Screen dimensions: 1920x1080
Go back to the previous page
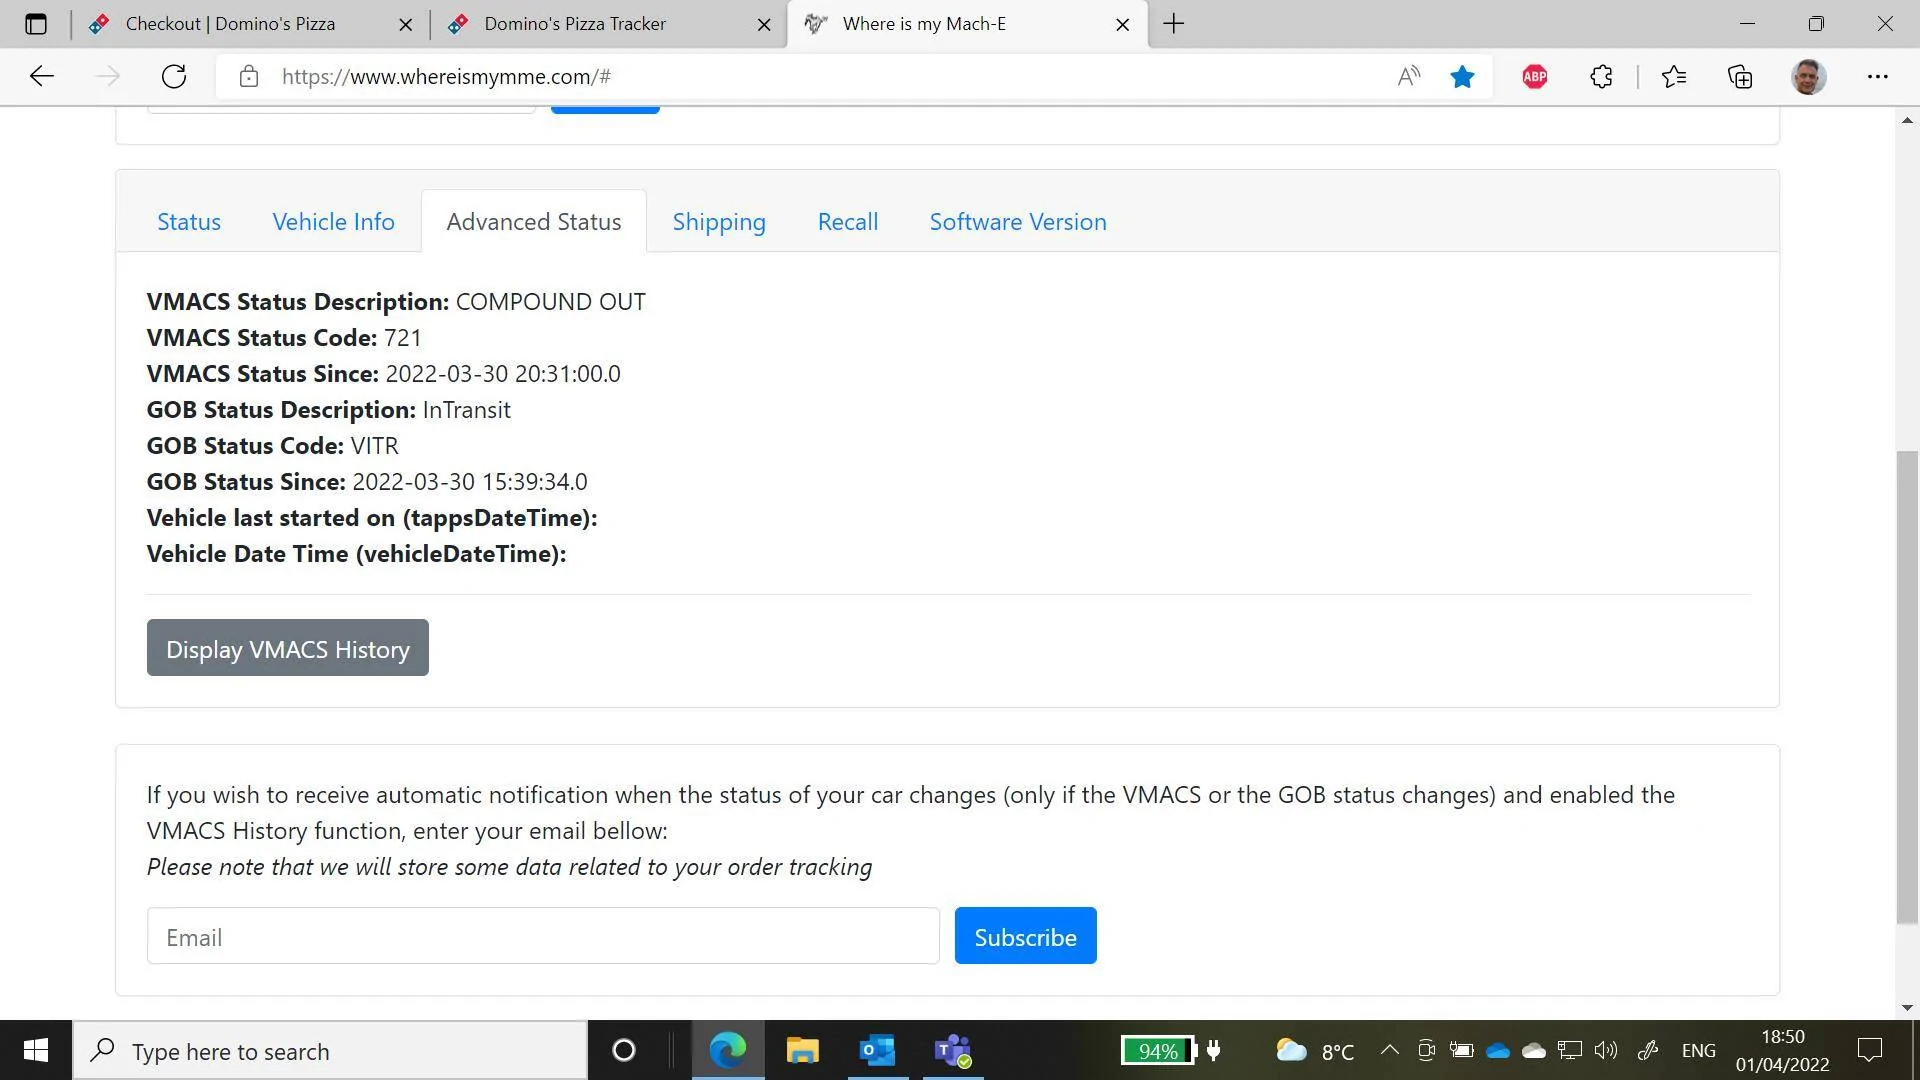point(42,77)
